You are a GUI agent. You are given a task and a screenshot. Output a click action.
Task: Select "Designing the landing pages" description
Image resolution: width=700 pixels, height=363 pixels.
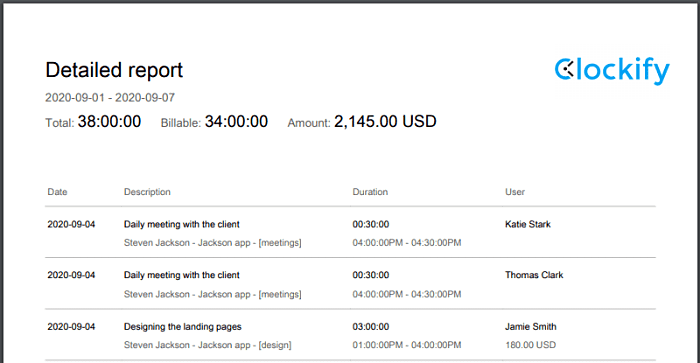pyautogui.click(x=183, y=327)
